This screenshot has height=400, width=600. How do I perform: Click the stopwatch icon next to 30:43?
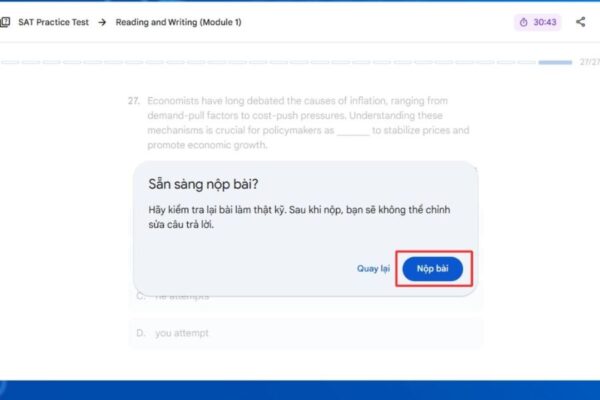point(523,22)
